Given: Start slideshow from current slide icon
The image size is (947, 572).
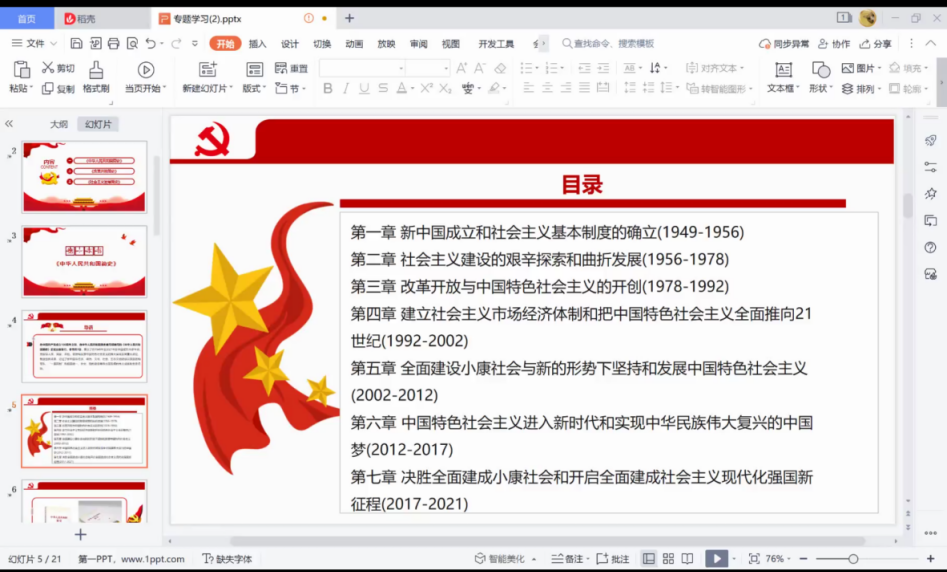Looking at the screenshot, I should (146, 70).
